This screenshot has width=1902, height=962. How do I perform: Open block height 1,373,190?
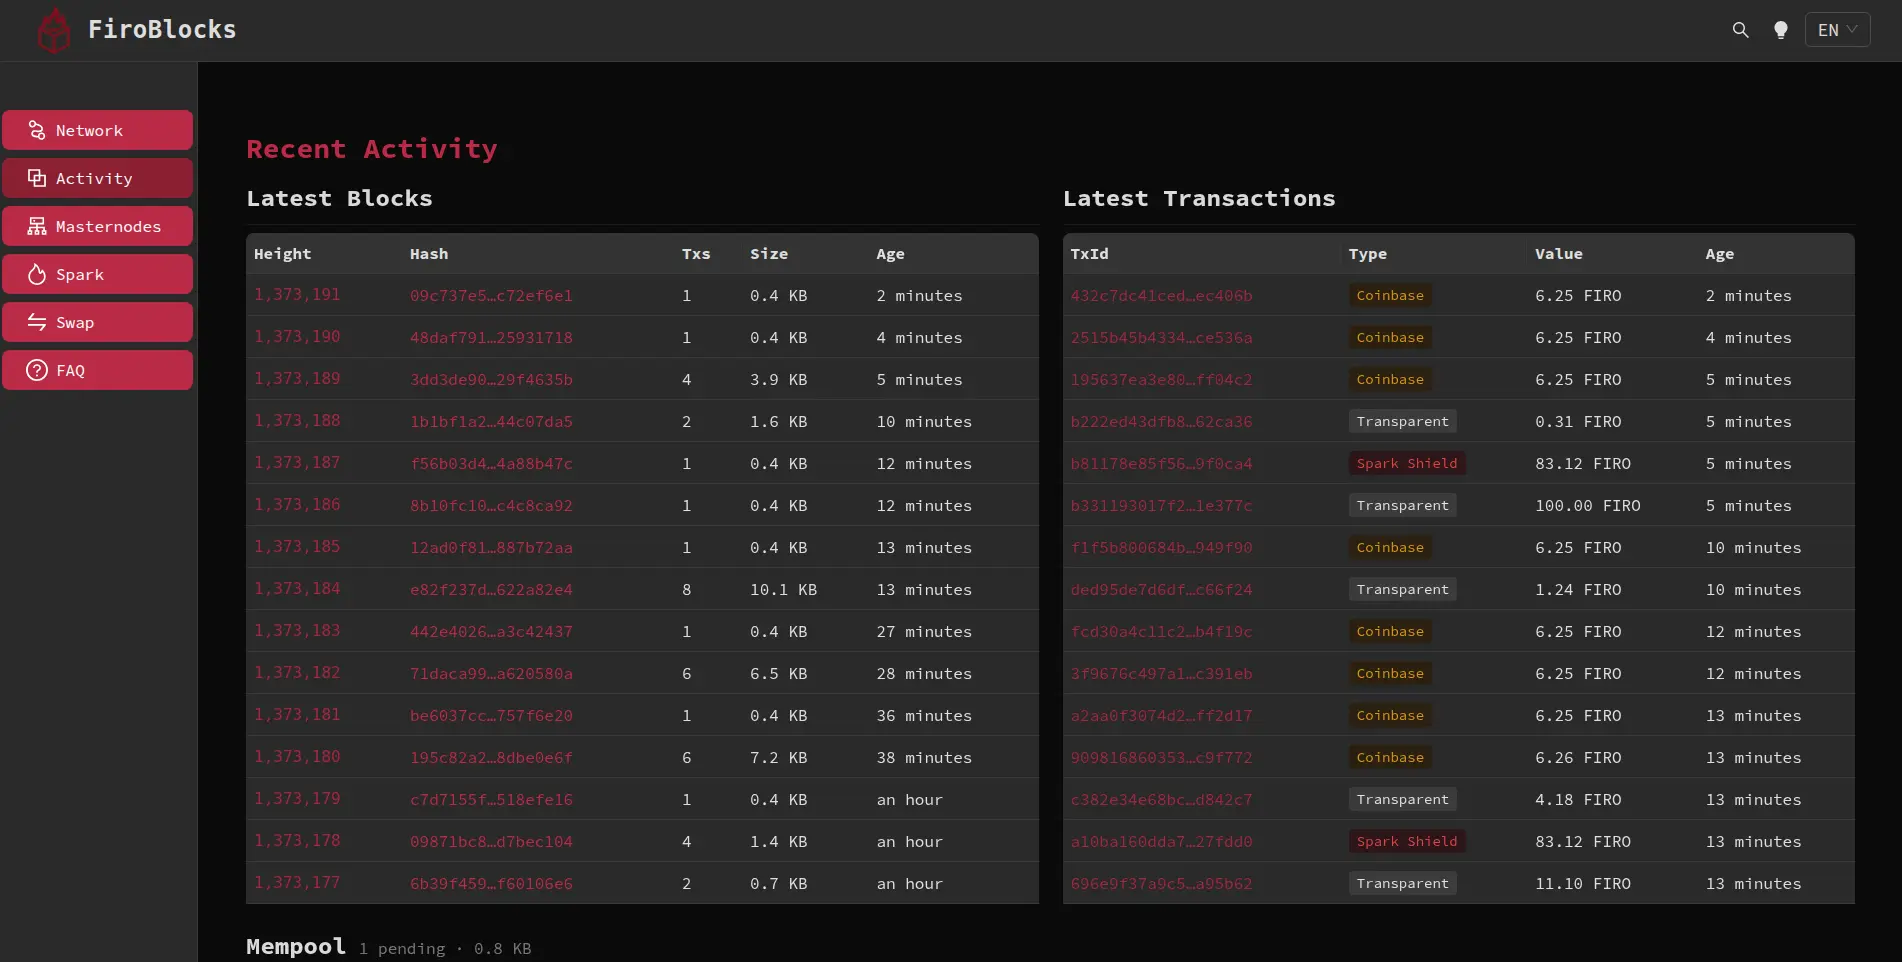tap(297, 337)
